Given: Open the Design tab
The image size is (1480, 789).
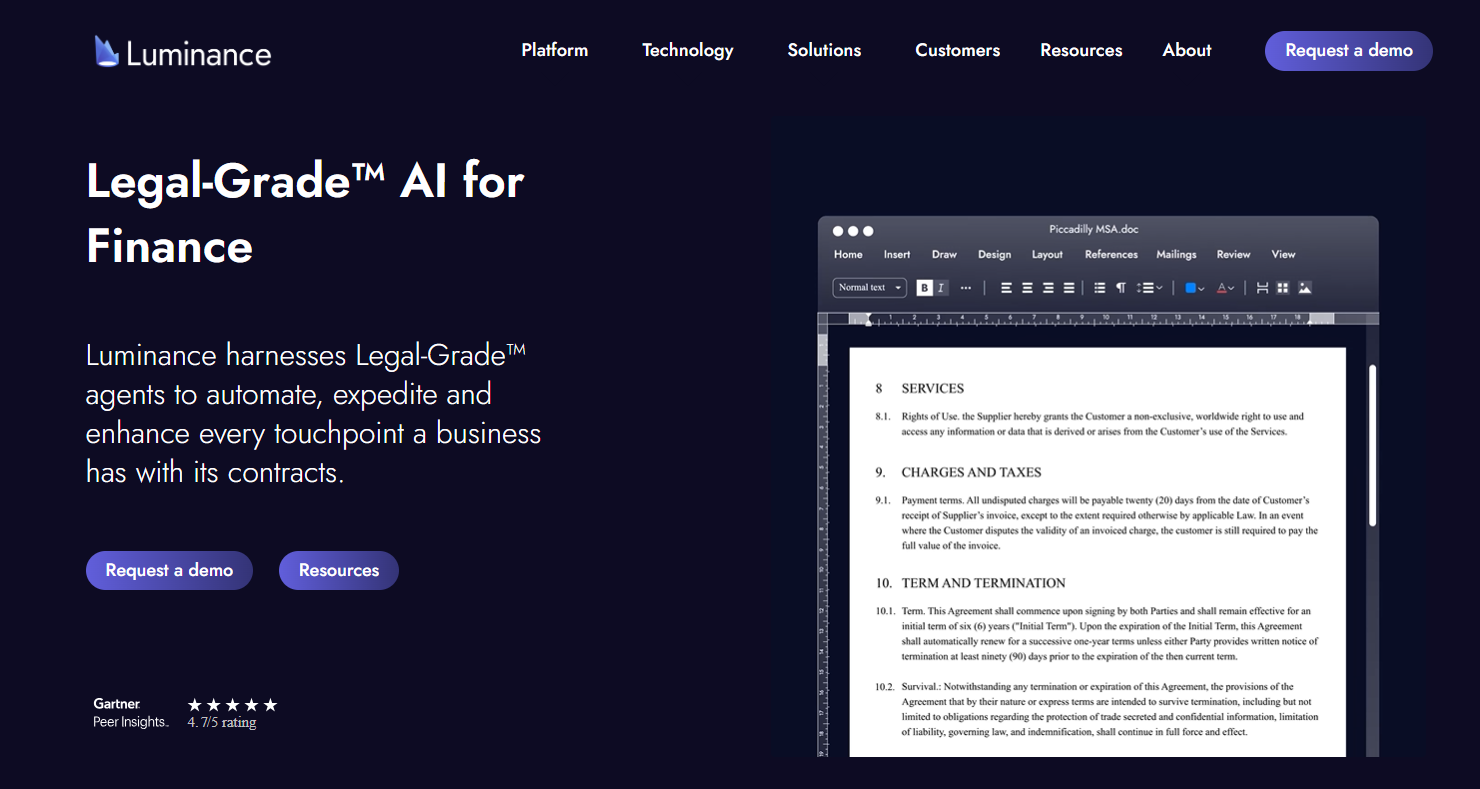Looking at the screenshot, I should click(994, 254).
